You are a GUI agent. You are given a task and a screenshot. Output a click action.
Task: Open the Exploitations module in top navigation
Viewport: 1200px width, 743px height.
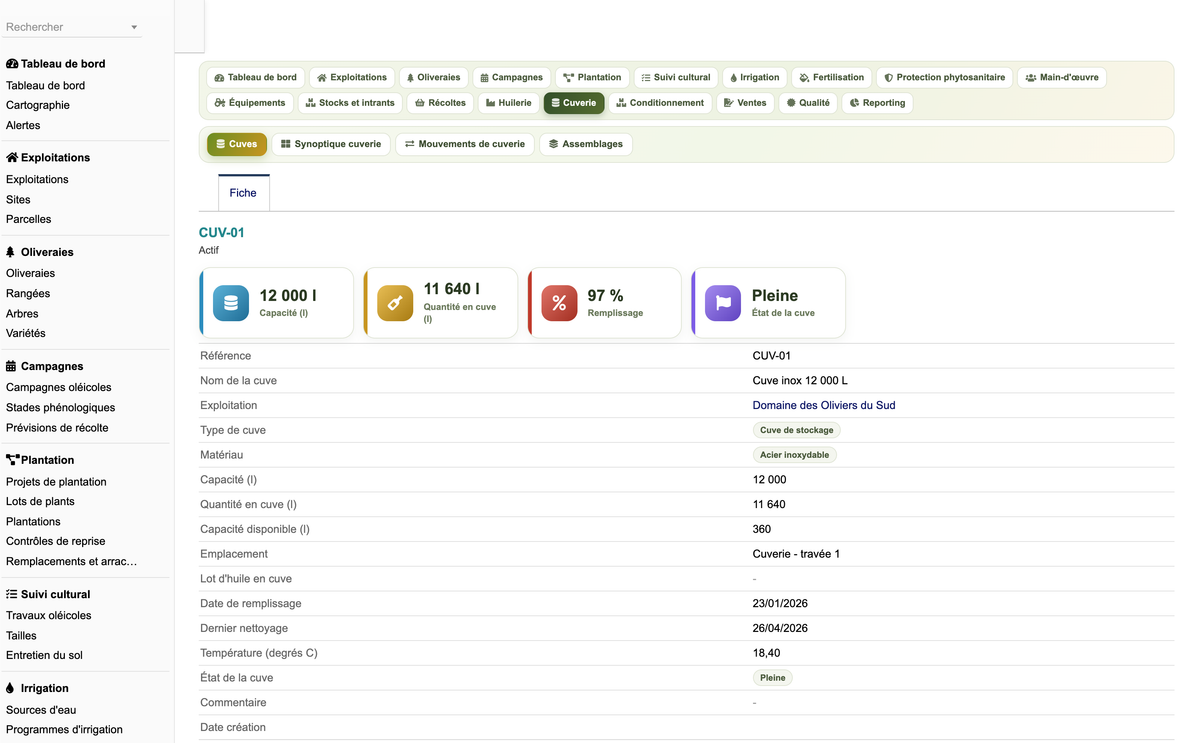pos(352,77)
